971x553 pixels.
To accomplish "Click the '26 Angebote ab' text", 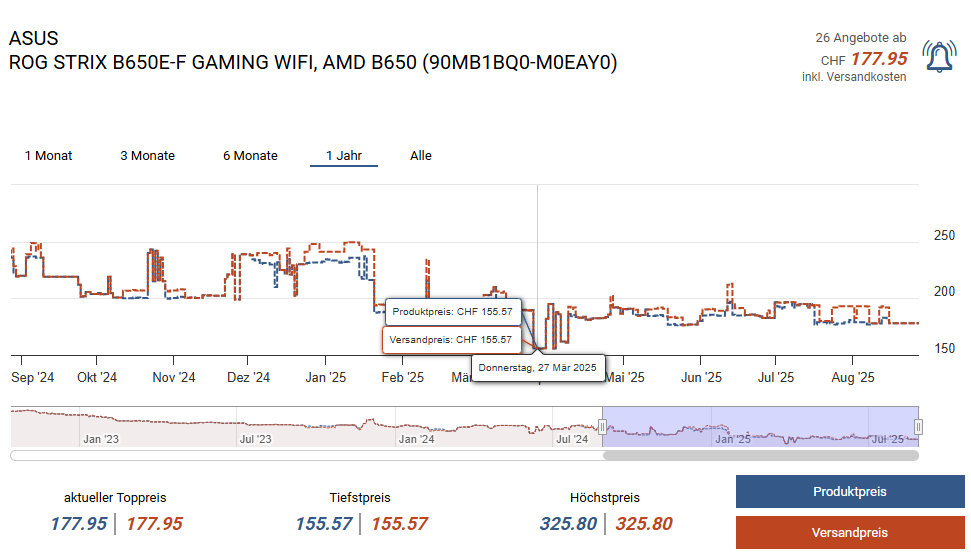I will (861, 38).
